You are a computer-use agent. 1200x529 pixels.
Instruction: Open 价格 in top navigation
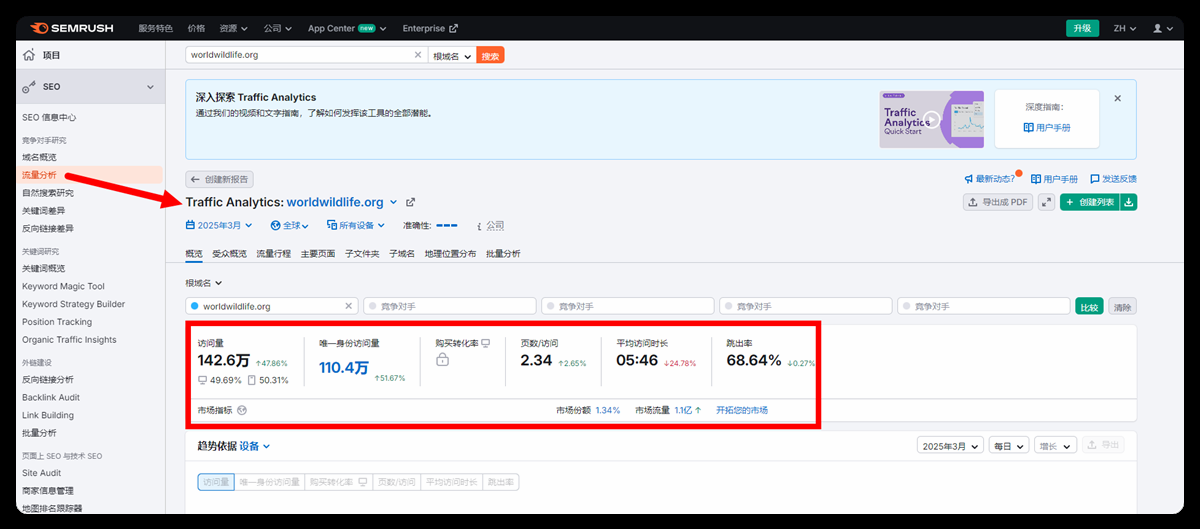coord(196,28)
